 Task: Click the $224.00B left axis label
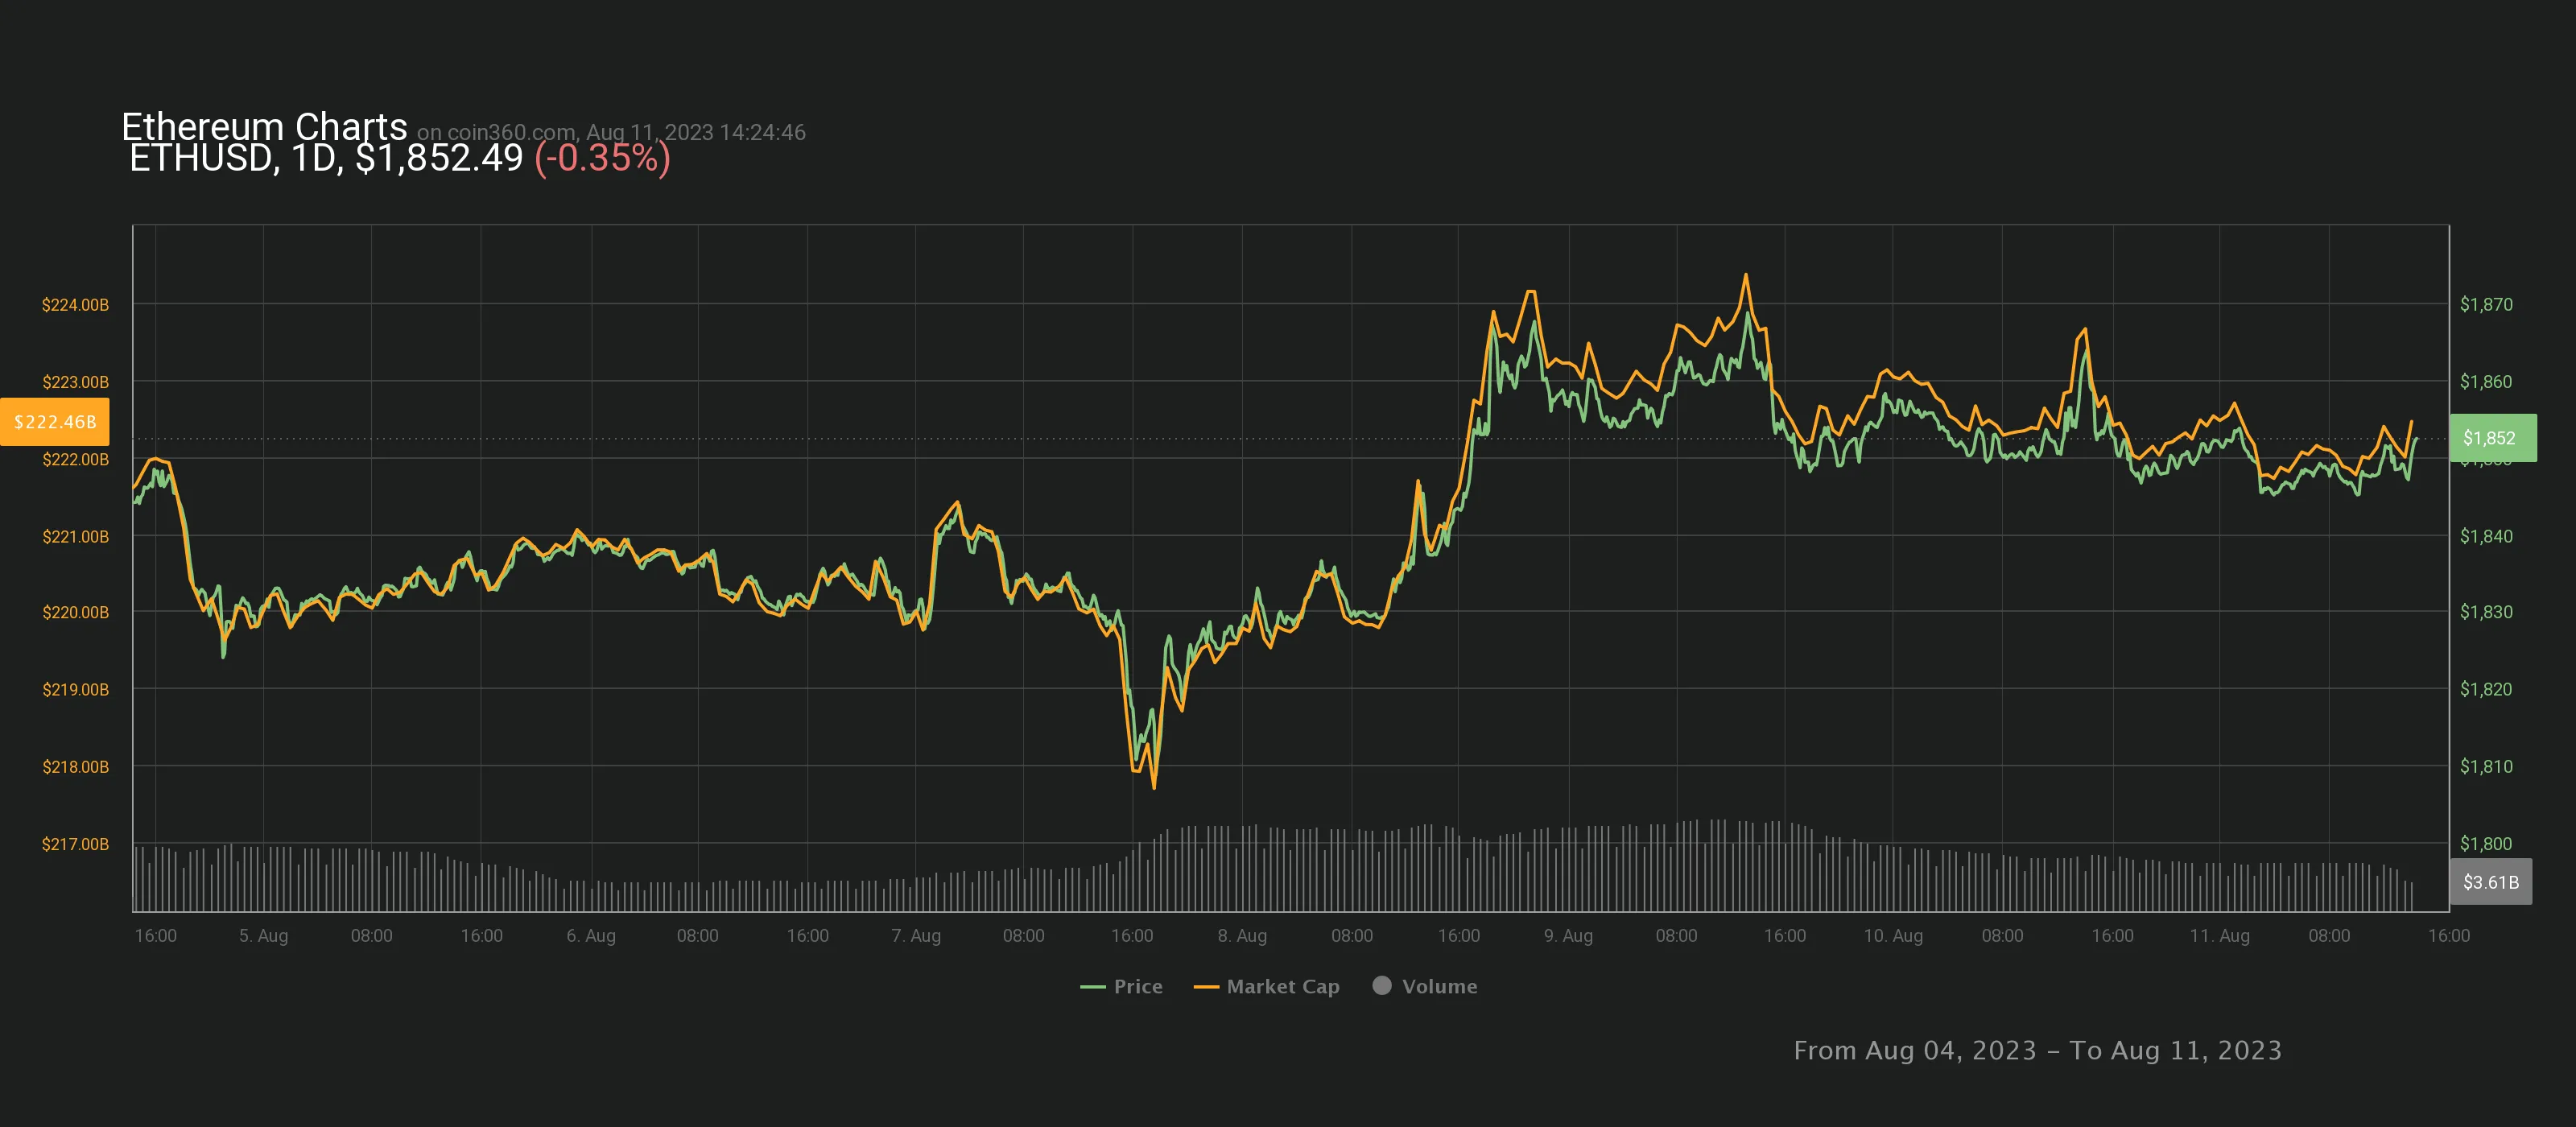click(x=75, y=304)
